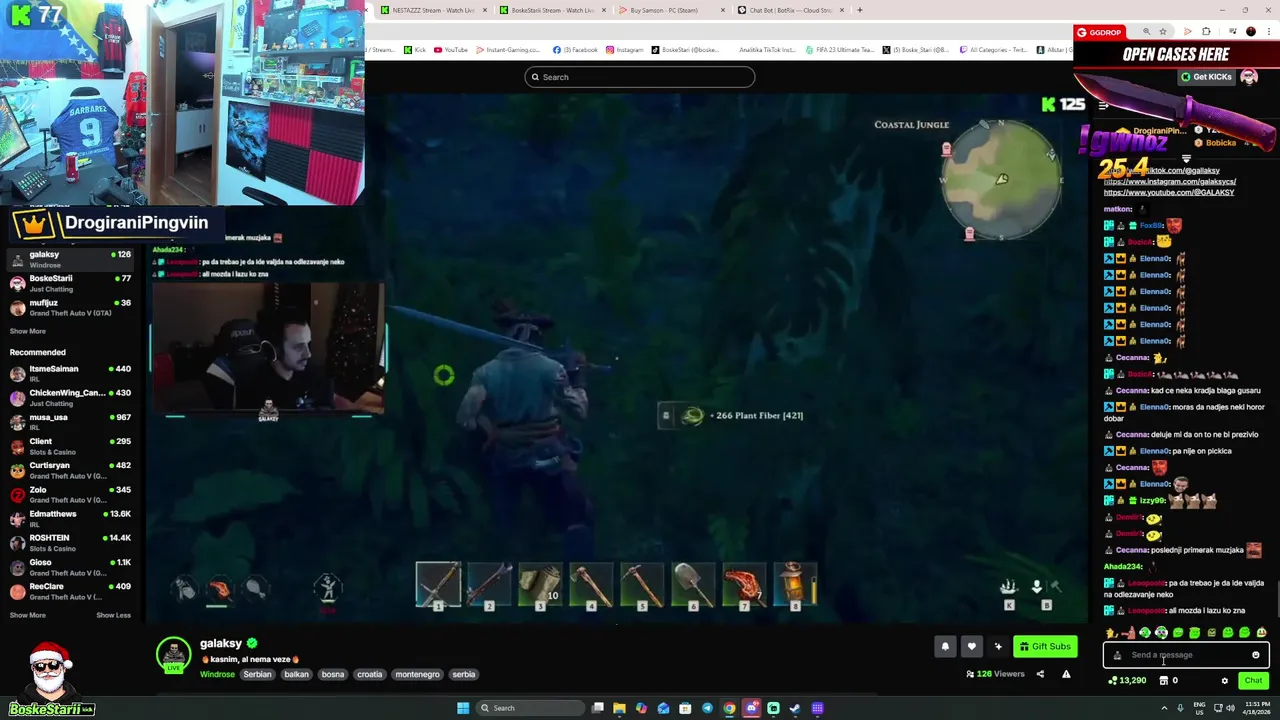Open the Facebook bookmark
Image resolution: width=1280 pixels, height=720 pixels.
pyautogui.click(x=575, y=50)
